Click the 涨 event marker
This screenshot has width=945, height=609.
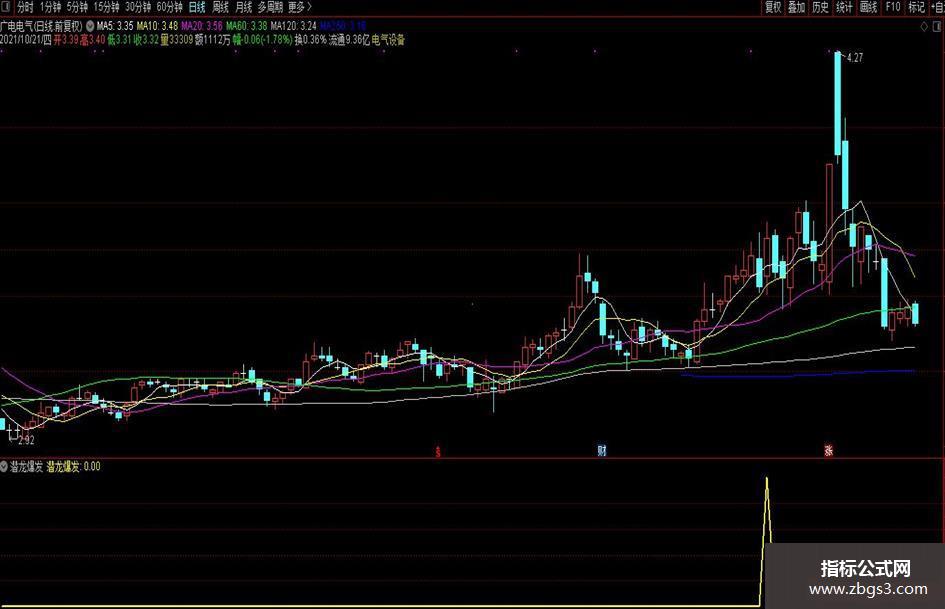pos(829,450)
